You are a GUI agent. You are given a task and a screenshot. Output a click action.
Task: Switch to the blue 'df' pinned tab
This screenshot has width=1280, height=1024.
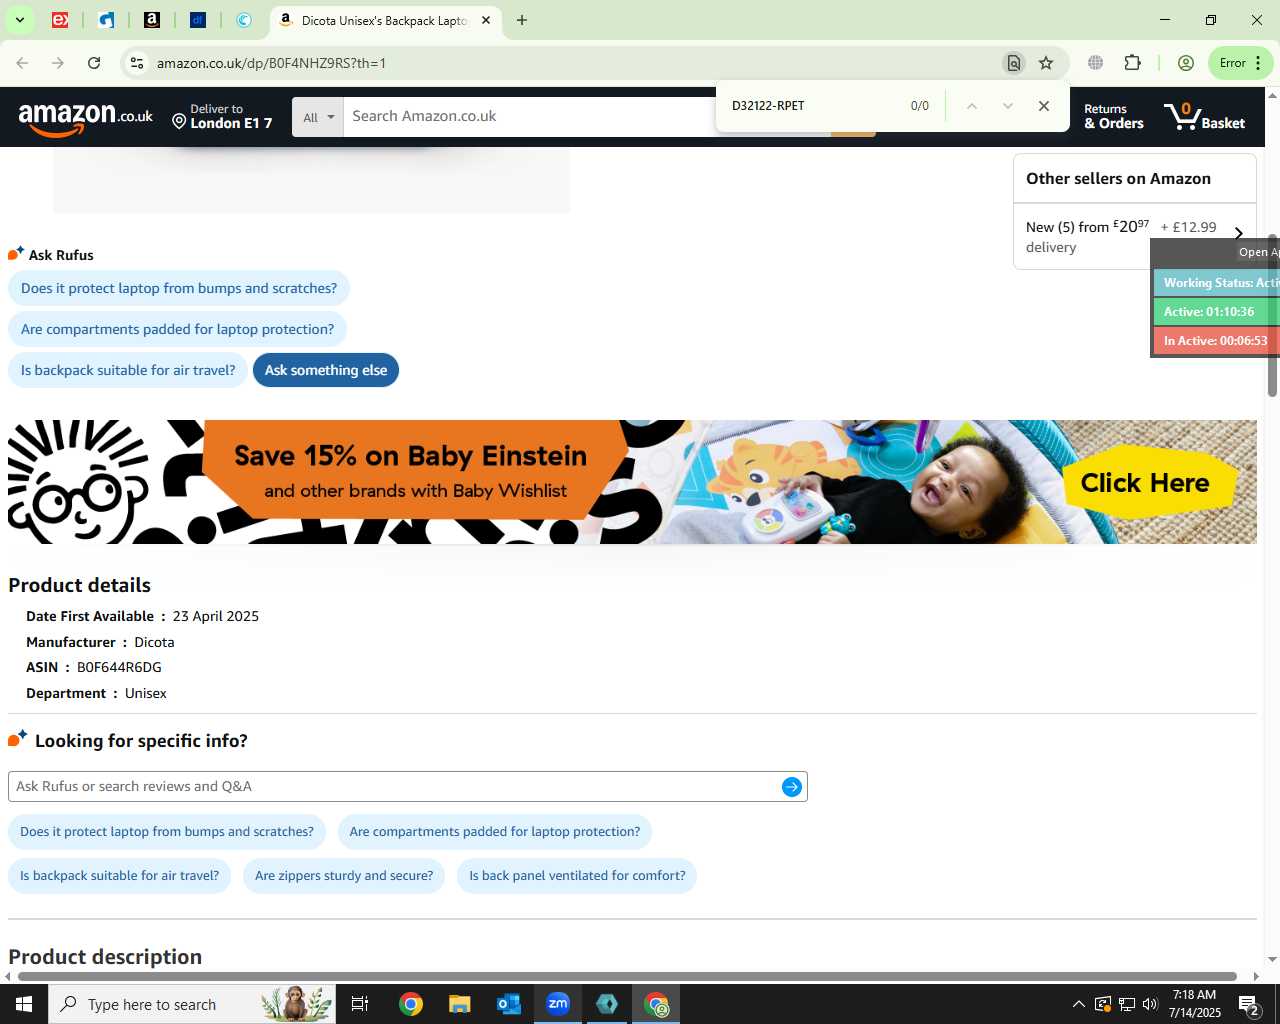198,20
